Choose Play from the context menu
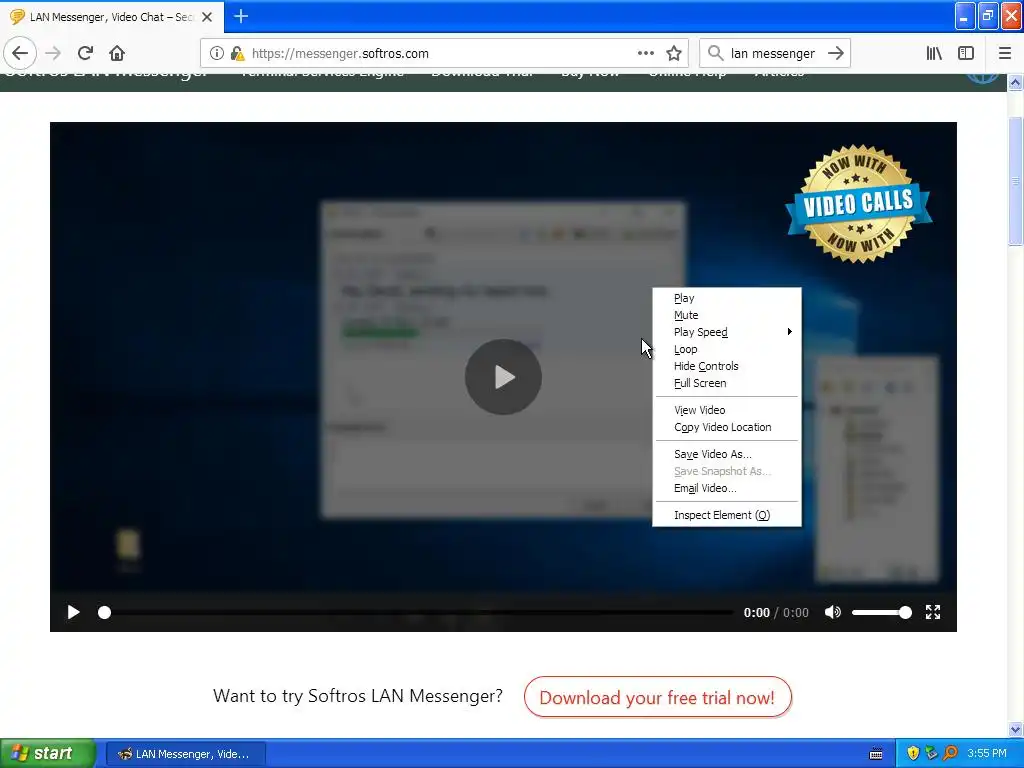Image resolution: width=1024 pixels, height=768 pixels. pyautogui.click(x=727, y=298)
